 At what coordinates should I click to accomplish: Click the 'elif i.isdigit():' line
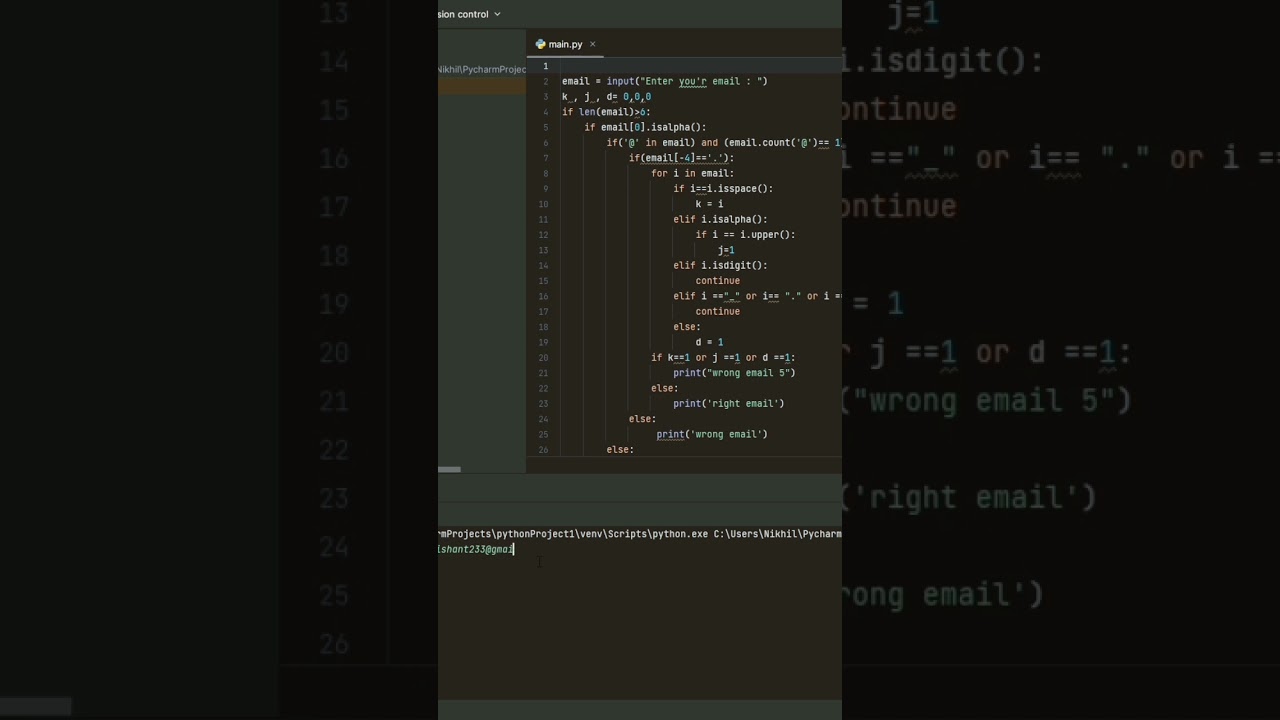pos(720,265)
